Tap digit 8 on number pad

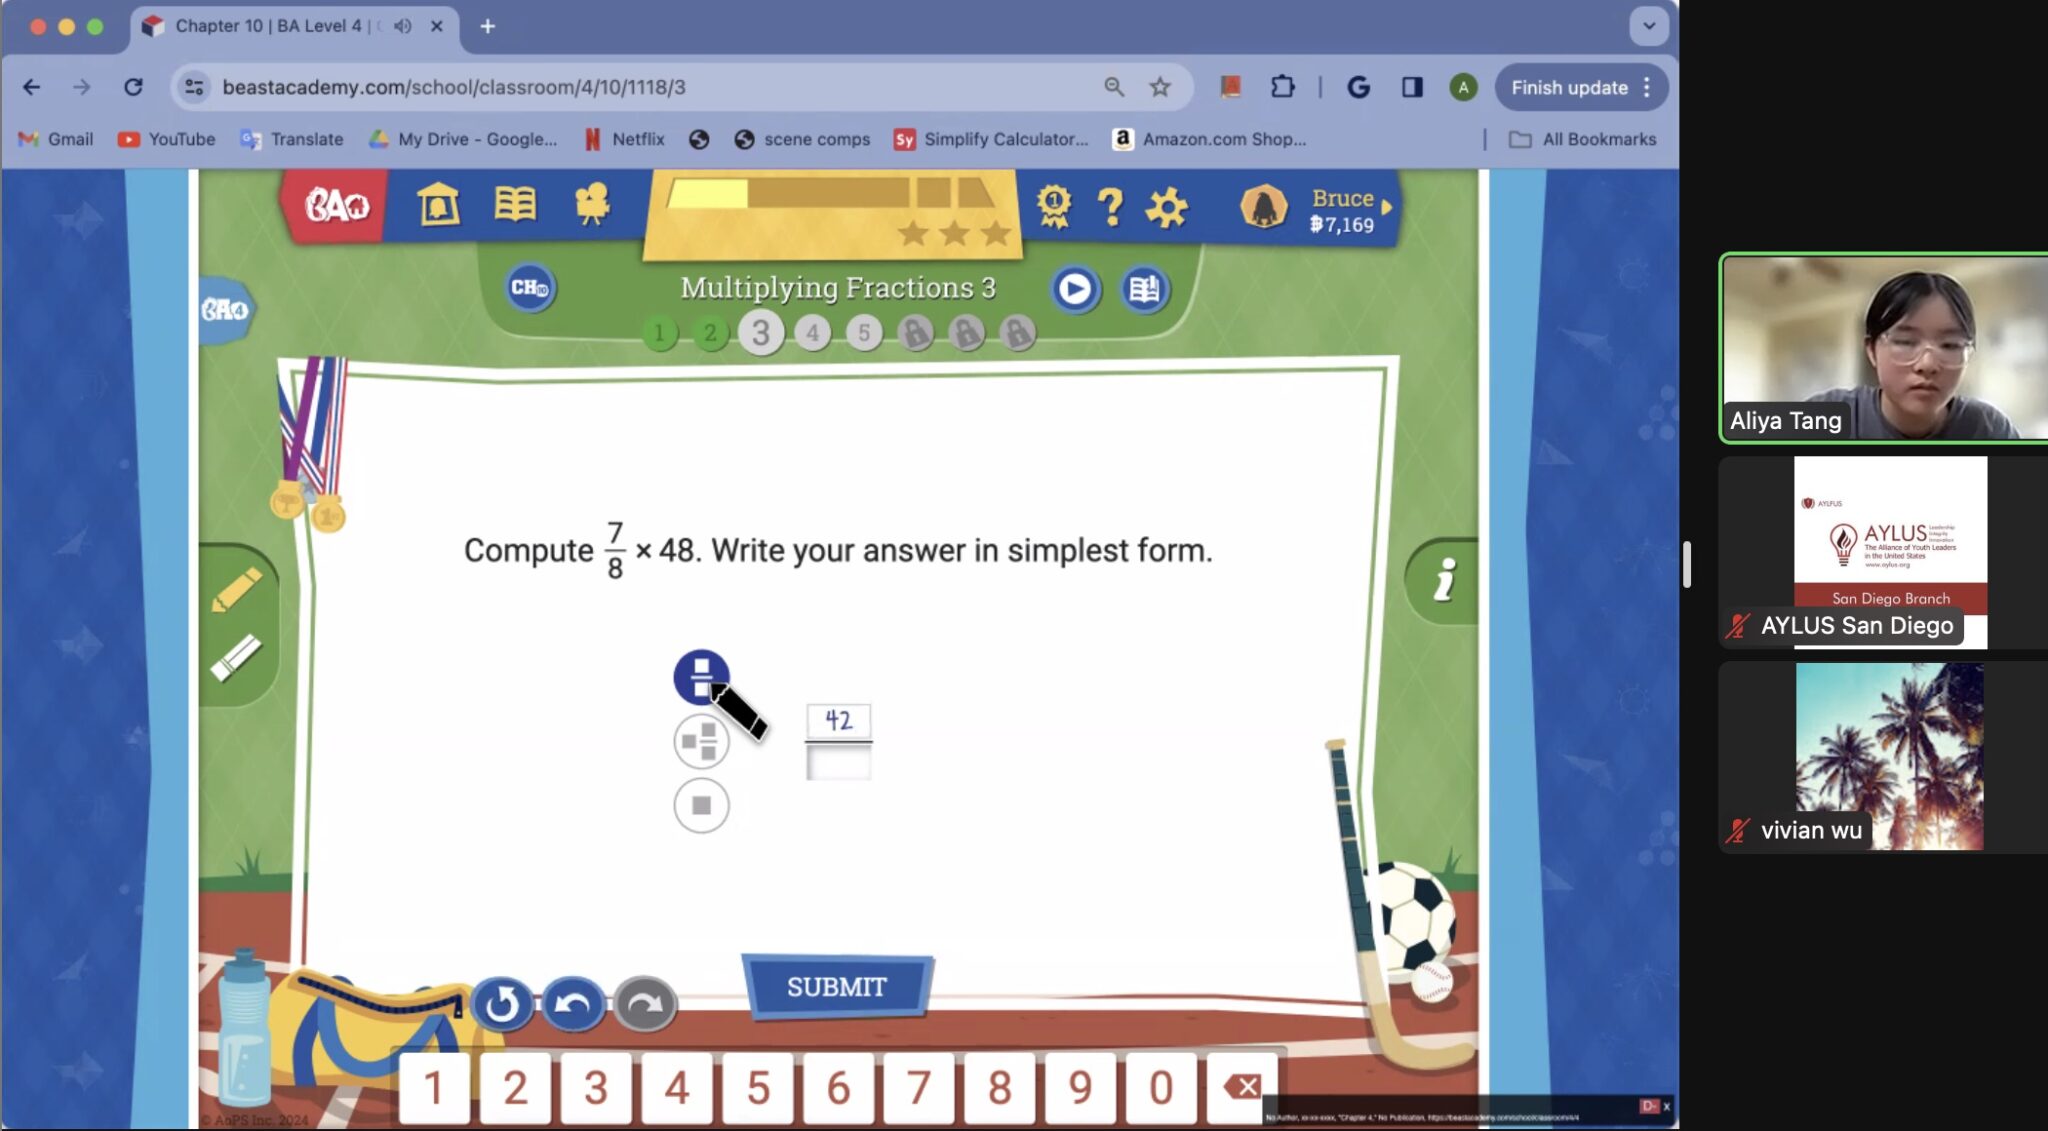click(1000, 1087)
